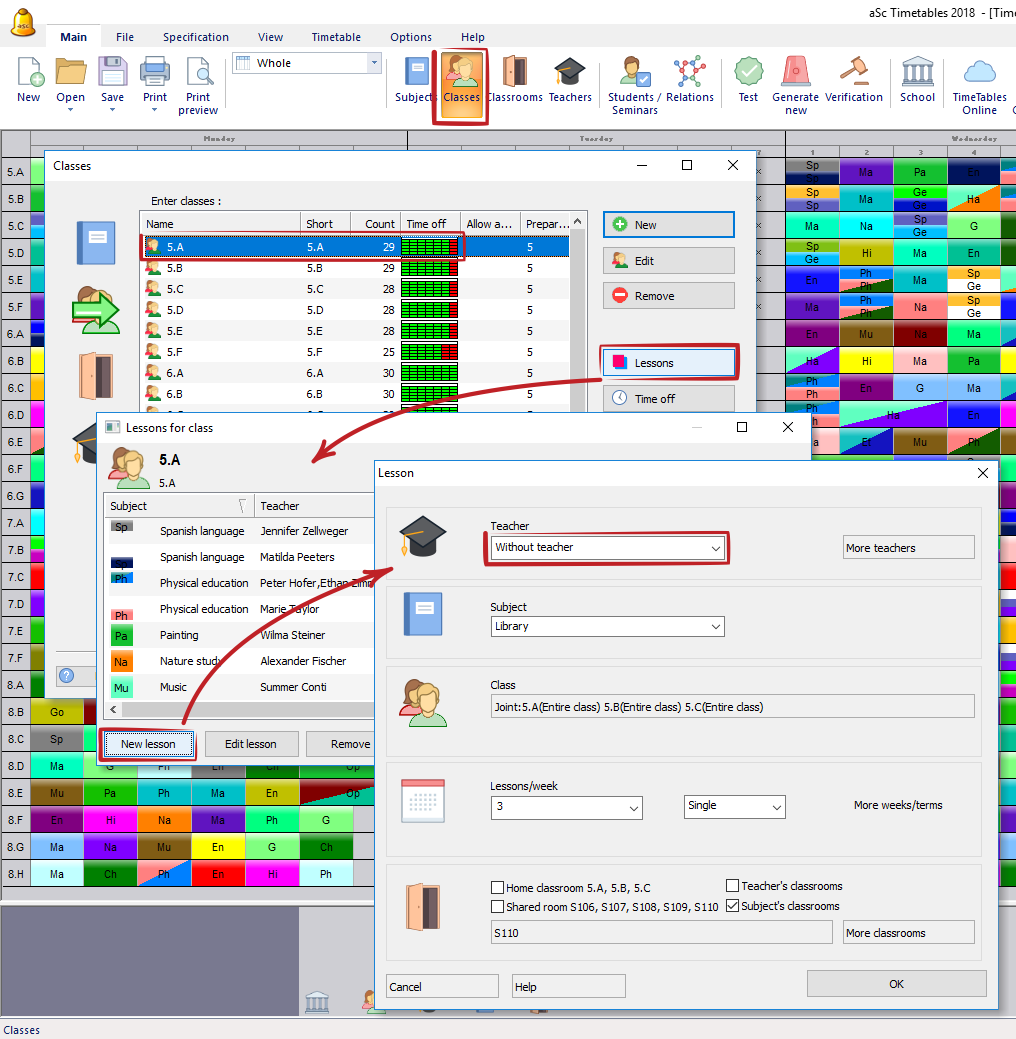Expand the Teacher dropdown
Screen dimensions: 1016x1039
click(715, 548)
